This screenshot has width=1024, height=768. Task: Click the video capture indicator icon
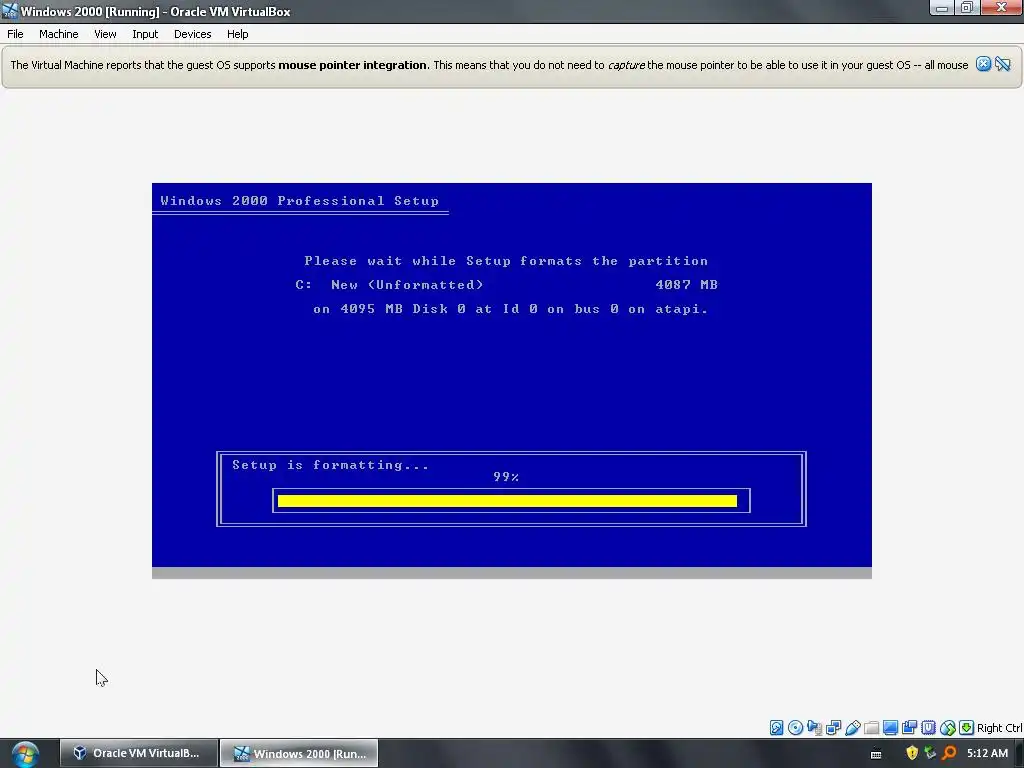909,728
